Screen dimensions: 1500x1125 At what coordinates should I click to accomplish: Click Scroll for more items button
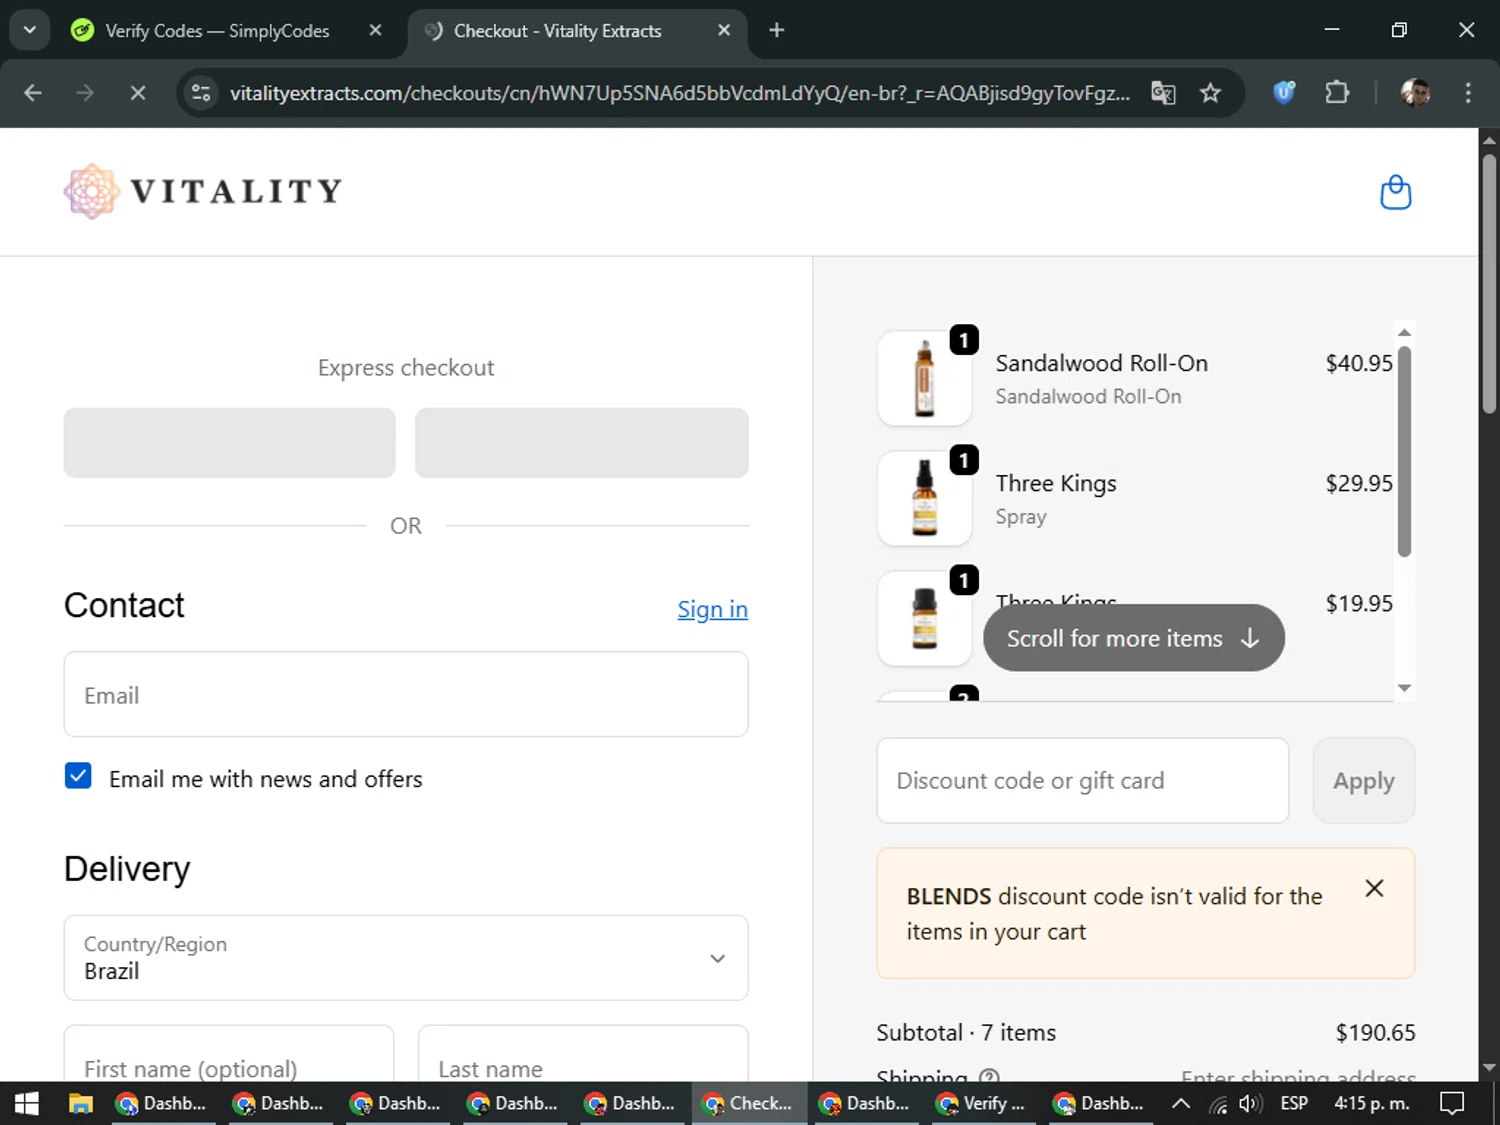[x=1134, y=638]
